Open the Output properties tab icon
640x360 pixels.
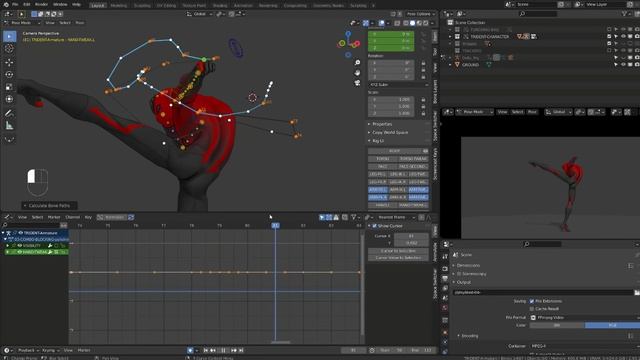point(445,278)
